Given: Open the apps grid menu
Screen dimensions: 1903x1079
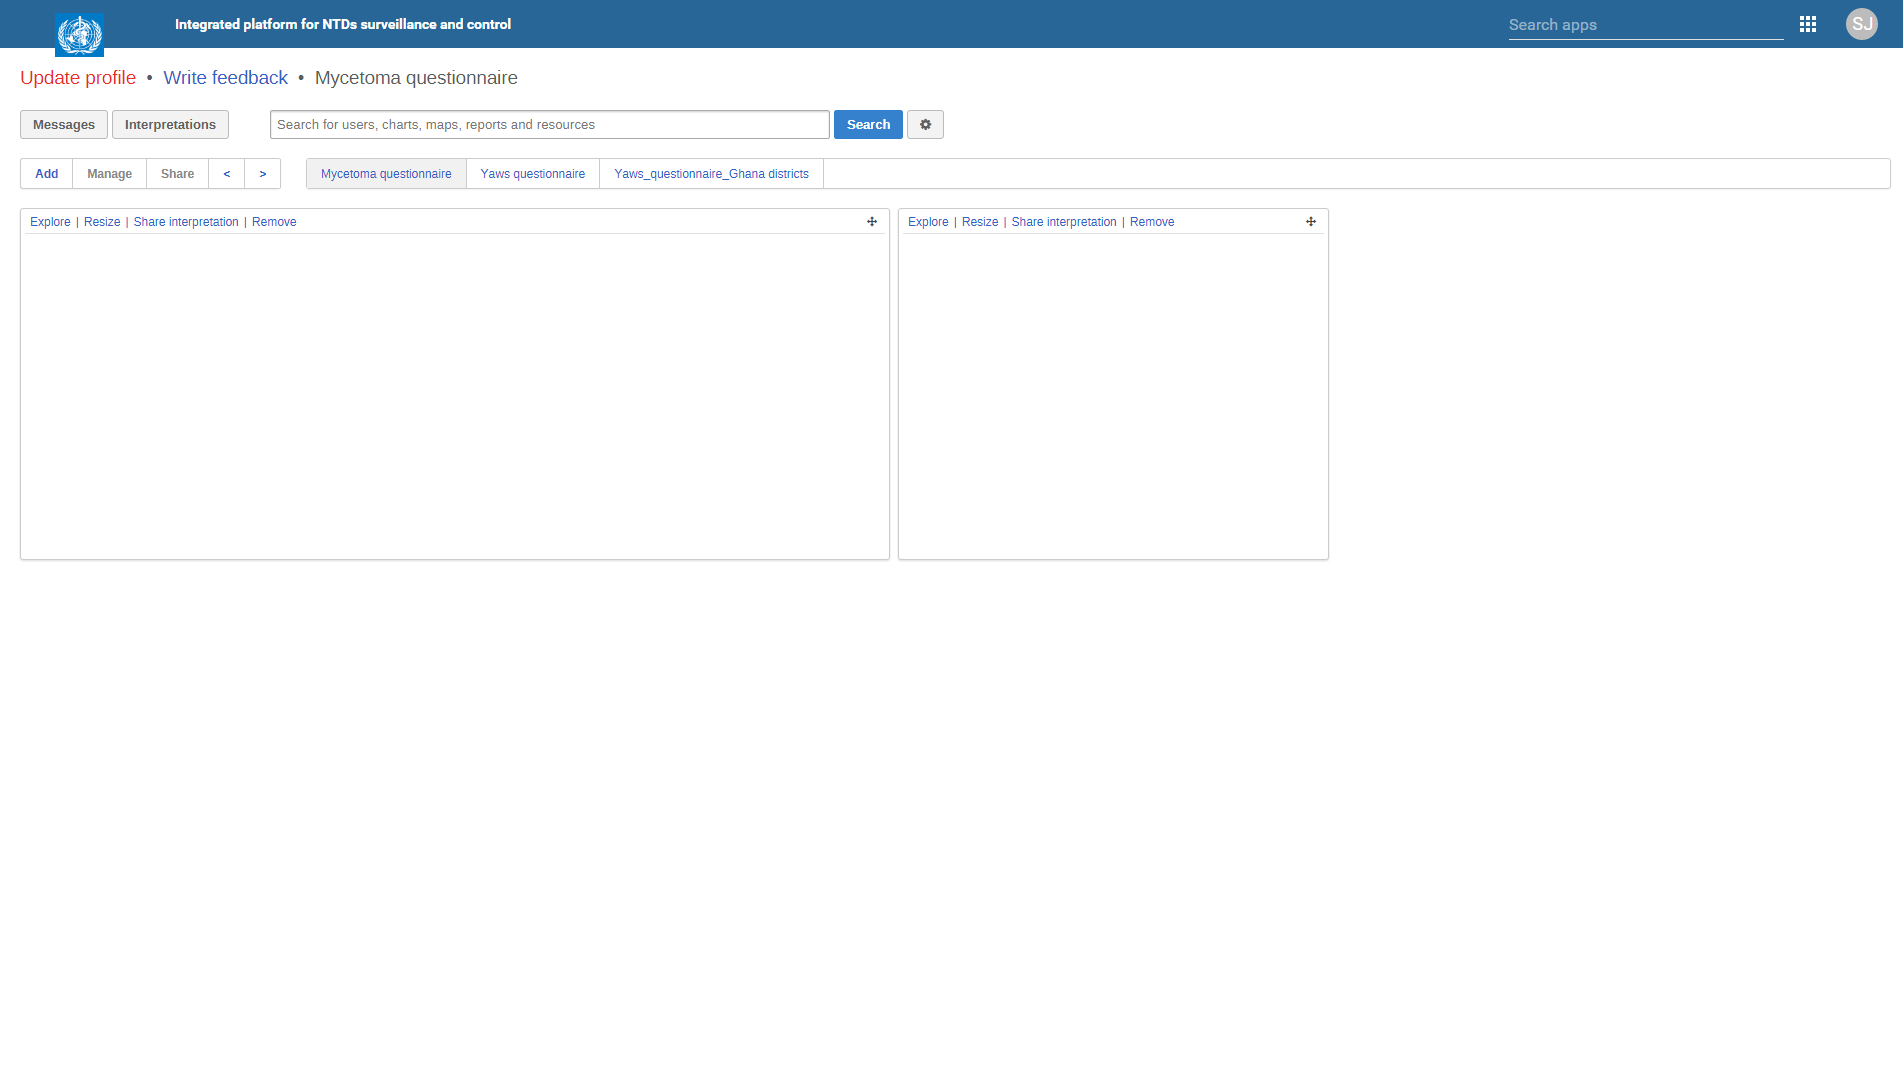Looking at the screenshot, I should coord(1807,24).
